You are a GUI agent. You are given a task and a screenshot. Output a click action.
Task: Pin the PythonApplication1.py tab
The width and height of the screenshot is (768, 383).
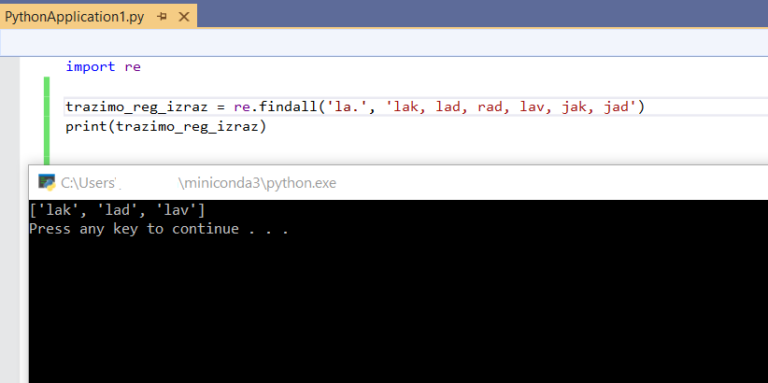tap(162, 17)
